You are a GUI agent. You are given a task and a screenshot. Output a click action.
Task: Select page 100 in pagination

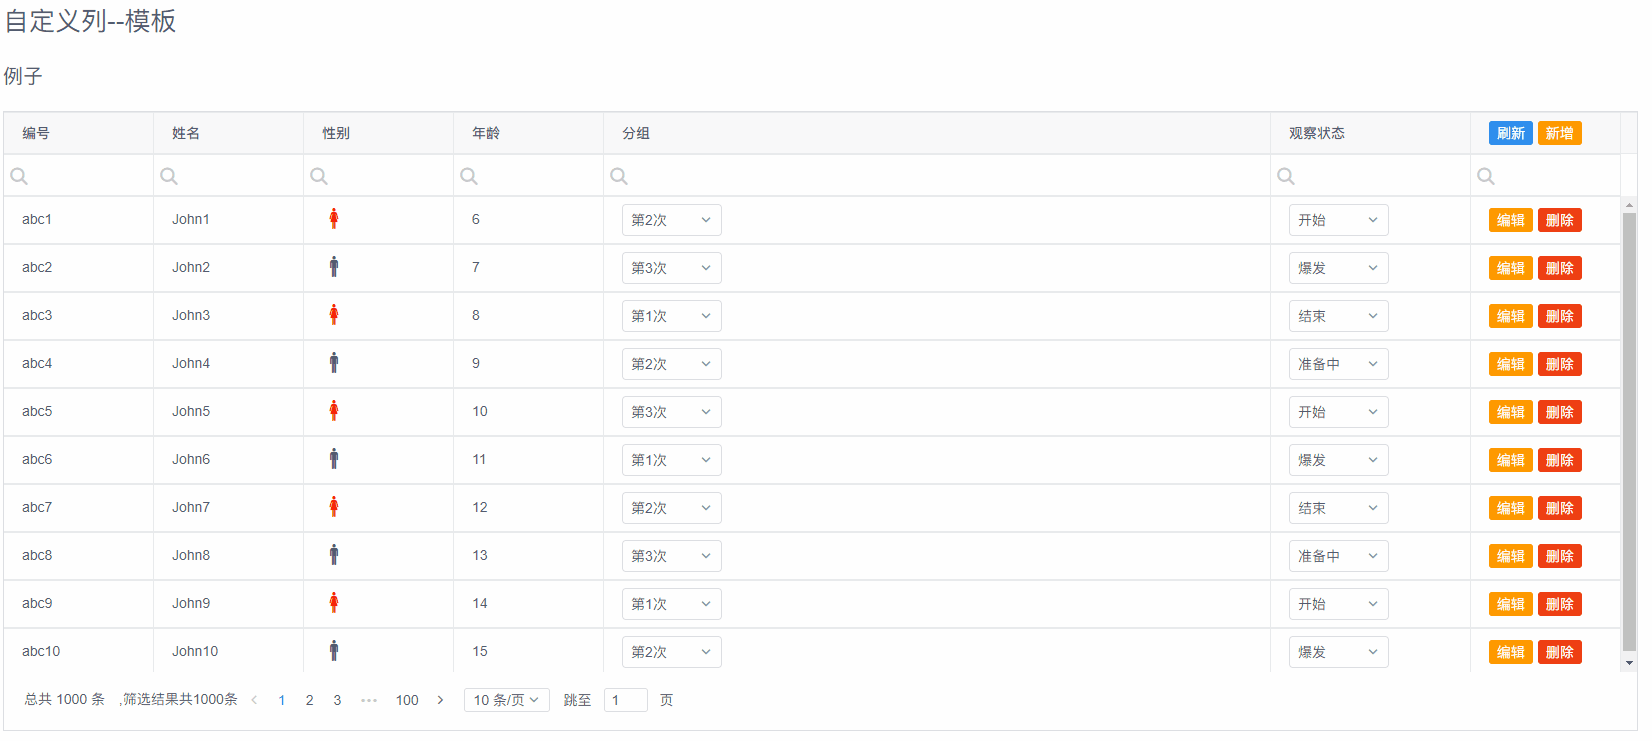[x=407, y=700]
